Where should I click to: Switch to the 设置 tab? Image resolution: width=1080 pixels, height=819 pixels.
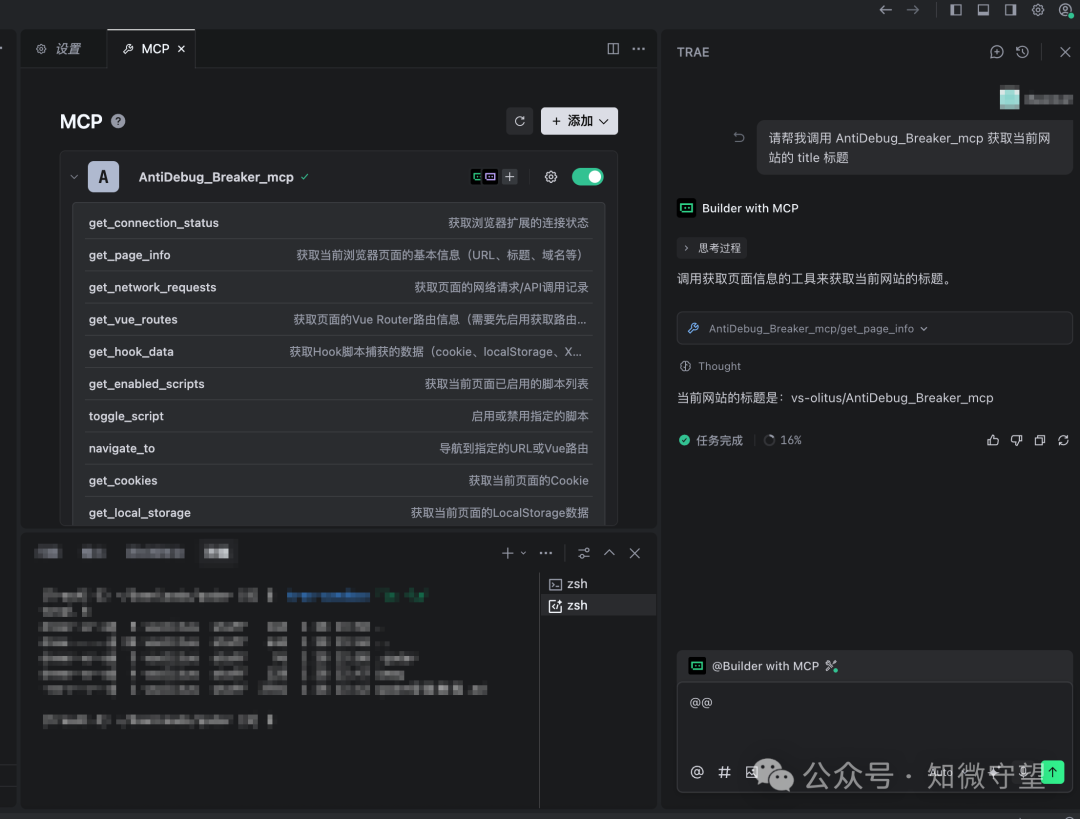(59, 49)
